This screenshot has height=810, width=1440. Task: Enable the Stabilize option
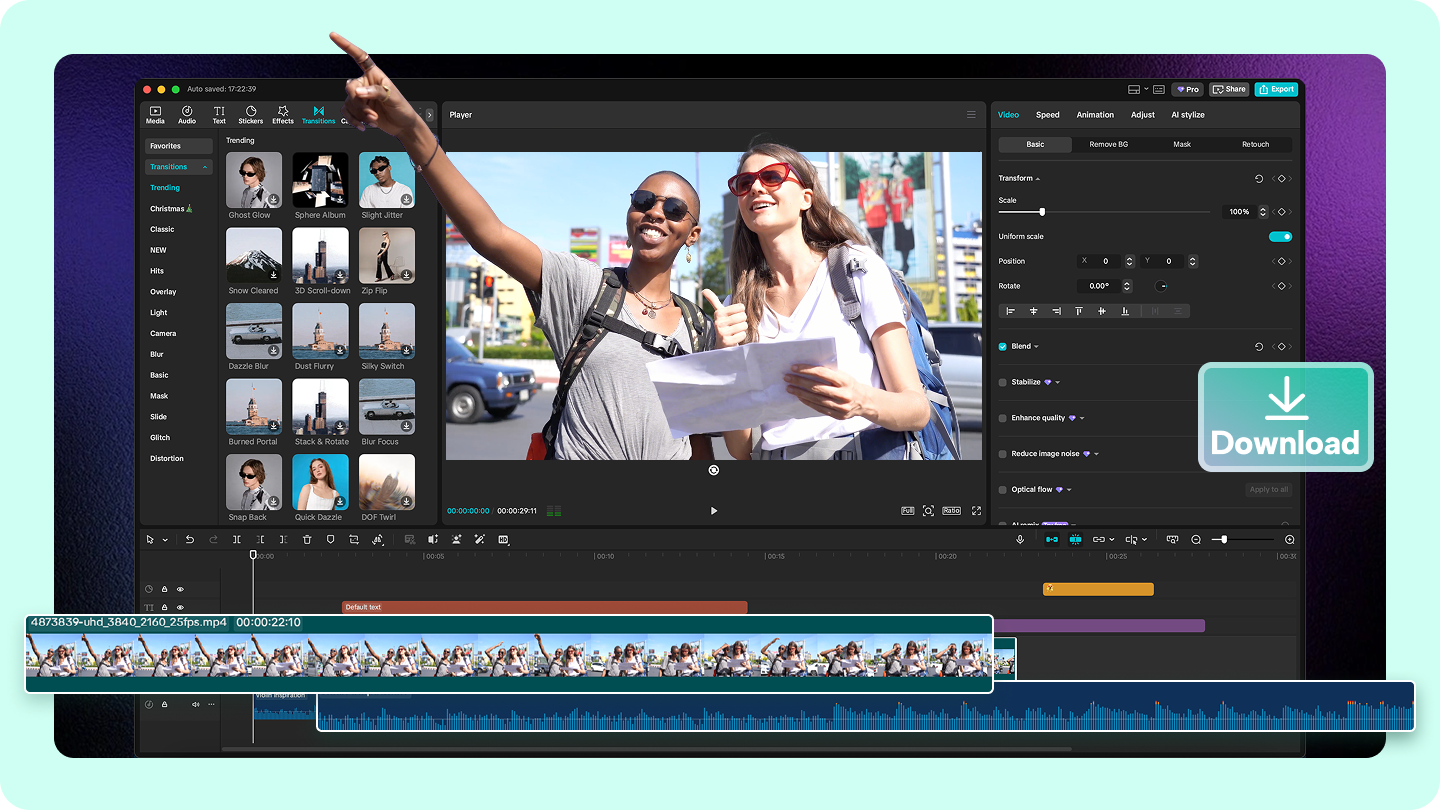pyautogui.click(x=1003, y=382)
